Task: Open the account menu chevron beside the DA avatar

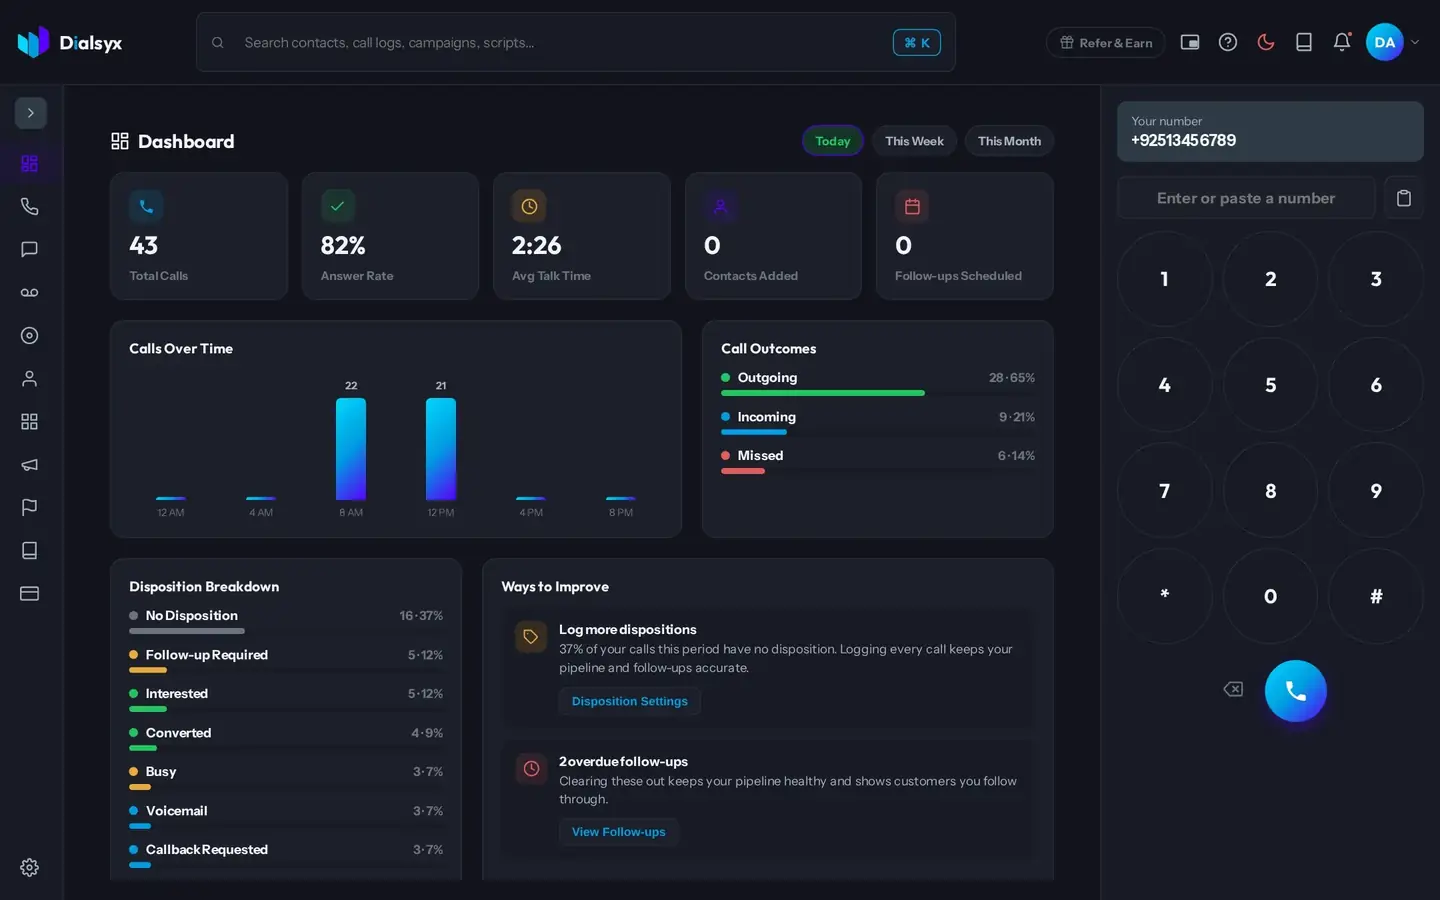Action: 1415,42
